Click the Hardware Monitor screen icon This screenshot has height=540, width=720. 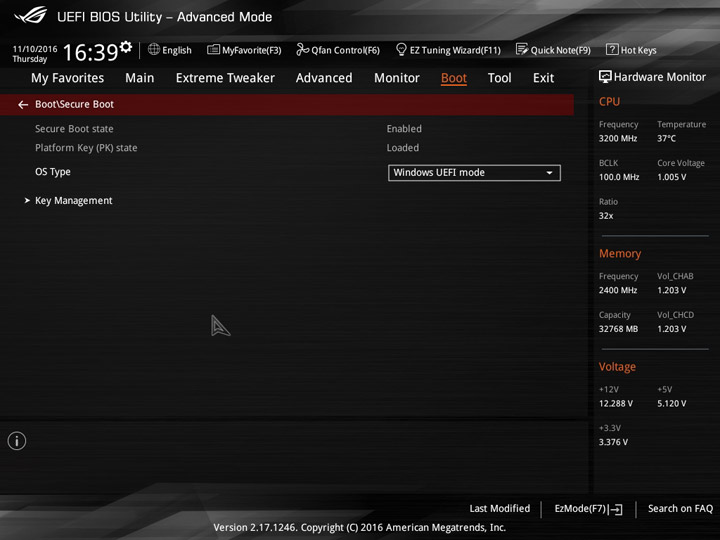click(605, 77)
